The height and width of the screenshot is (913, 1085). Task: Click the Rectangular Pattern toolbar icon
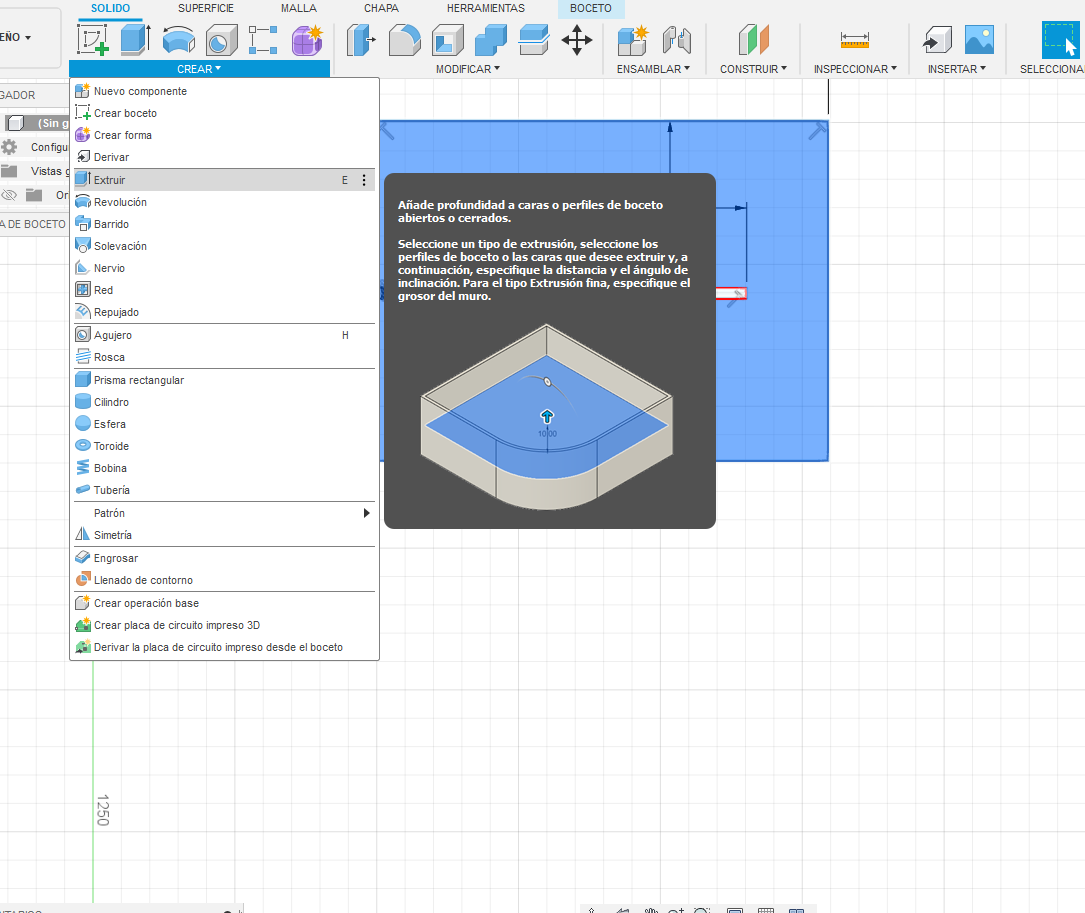tap(263, 40)
